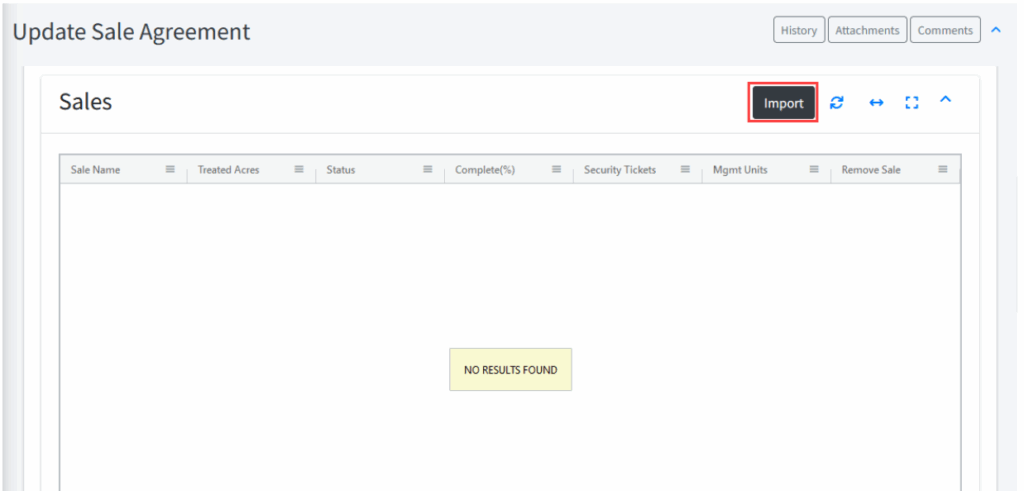Expand Sales panel to fullscreen

coord(911,103)
